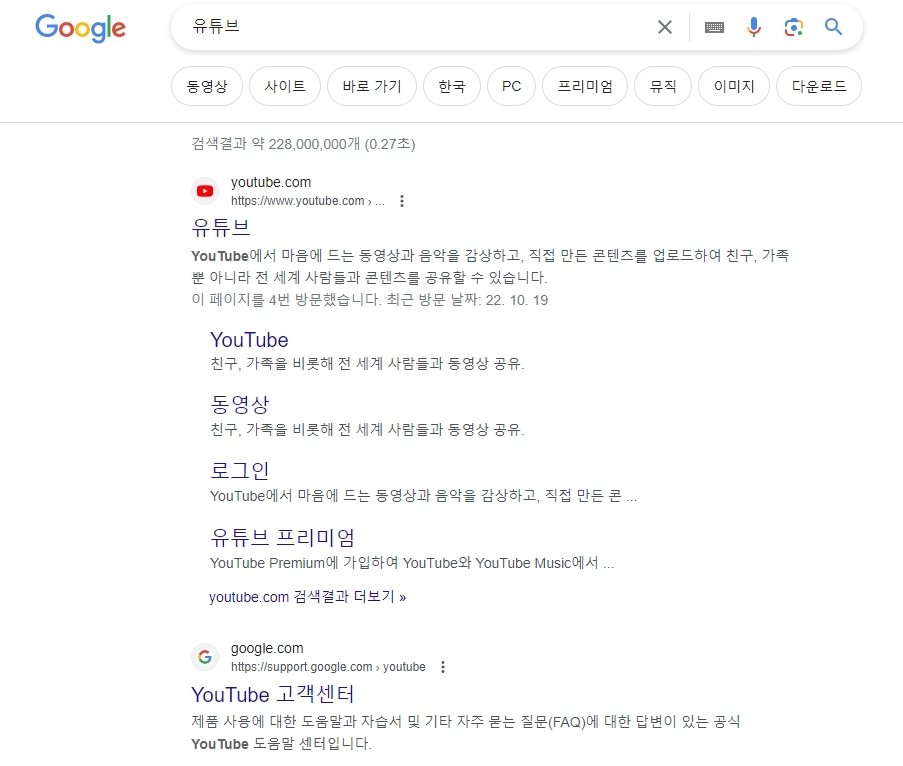
Task: Open the 로그인 sitelink
Action: pyautogui.click(x=240, y=471)
